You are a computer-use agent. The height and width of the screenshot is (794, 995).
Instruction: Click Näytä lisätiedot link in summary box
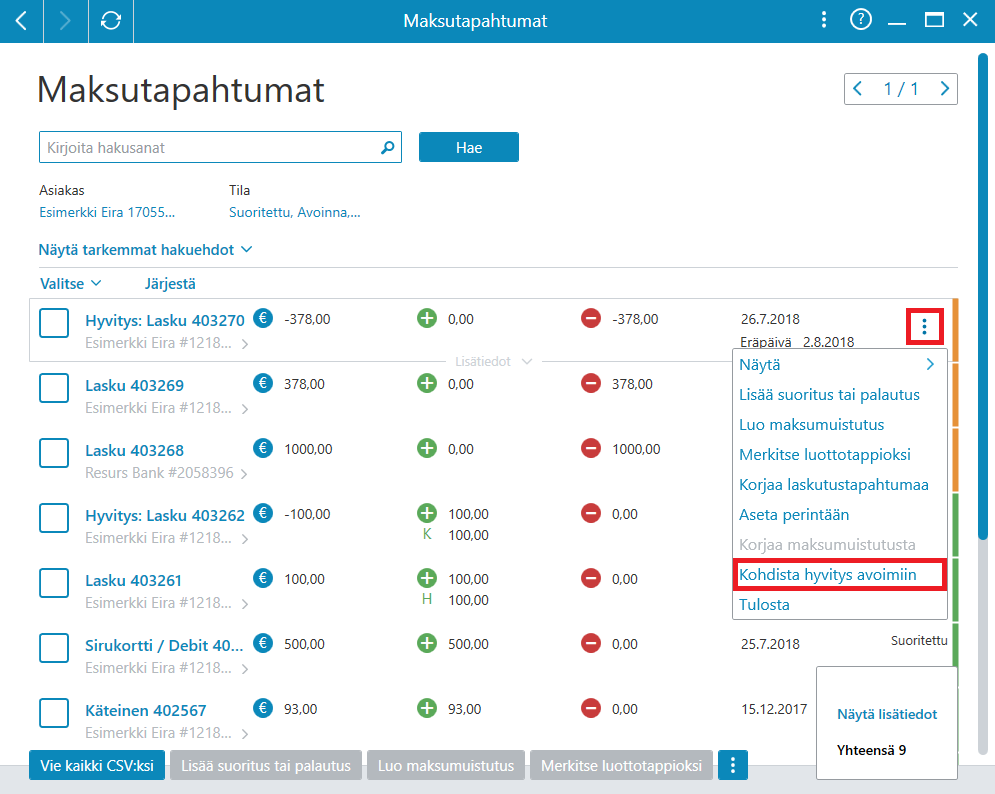click(x=886, y=714)
